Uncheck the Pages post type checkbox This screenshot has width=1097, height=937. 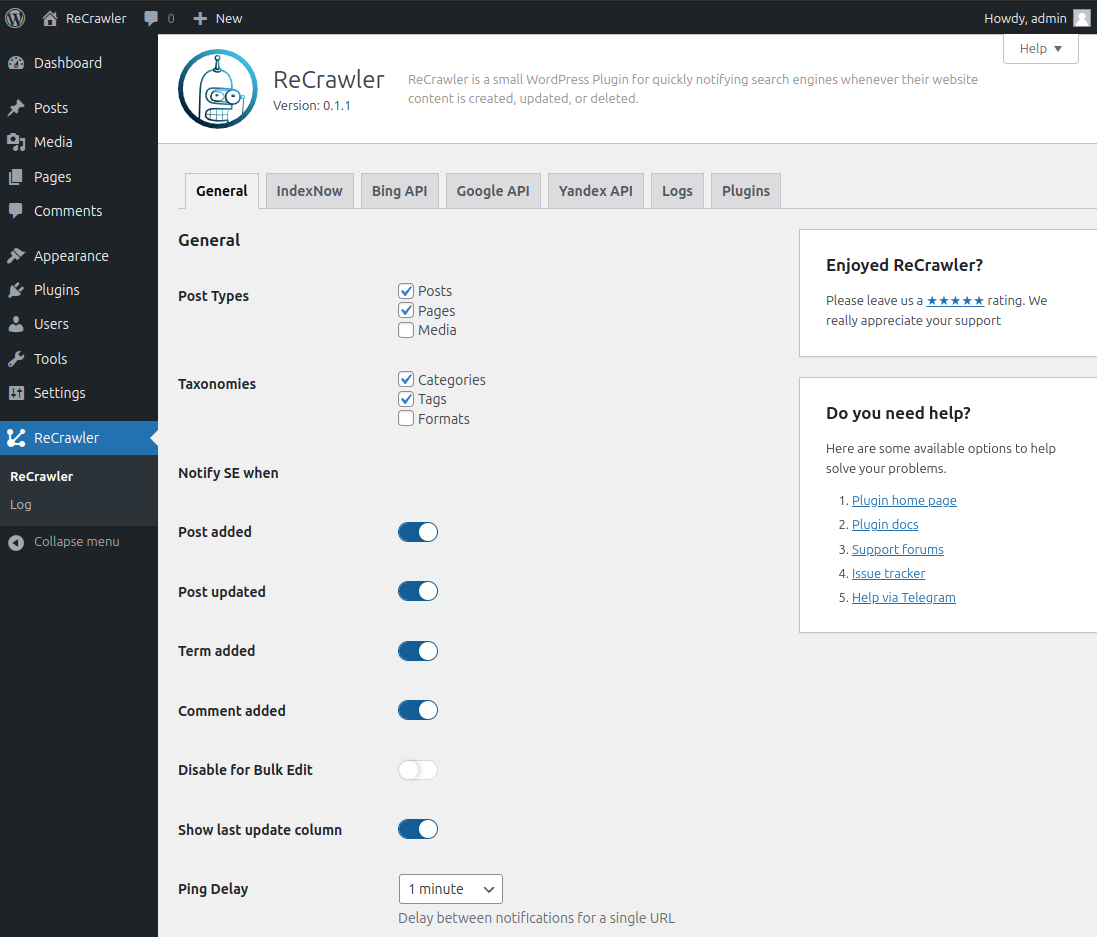406,310
